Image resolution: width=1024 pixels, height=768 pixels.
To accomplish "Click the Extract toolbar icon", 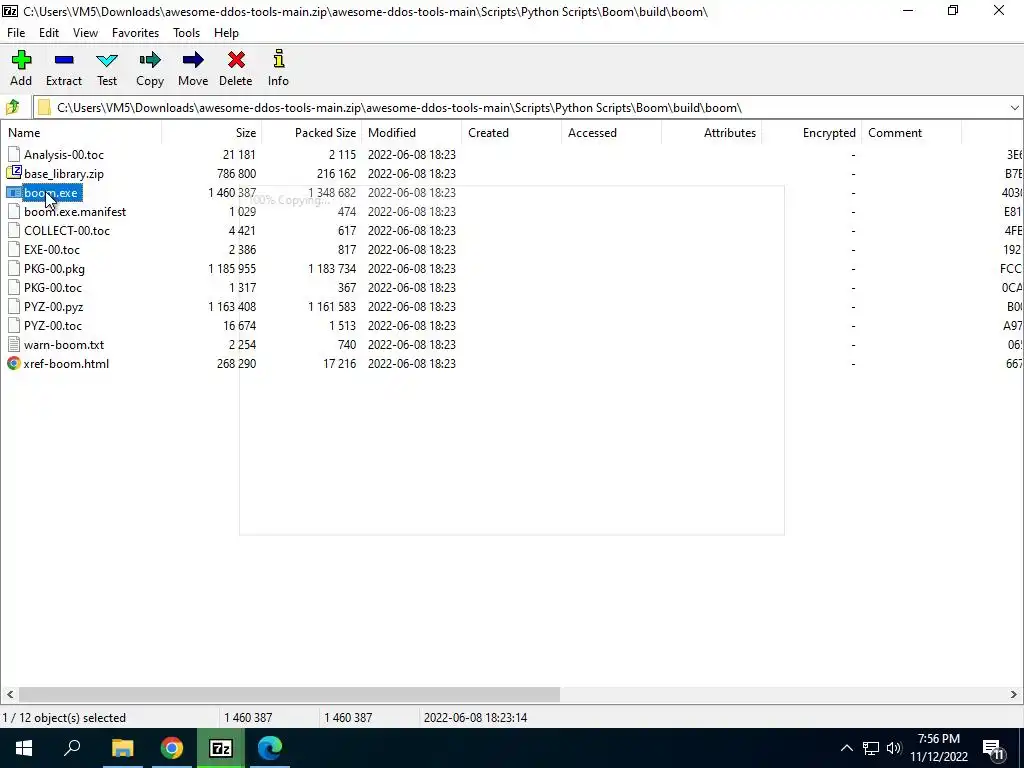I will [64, 60].
